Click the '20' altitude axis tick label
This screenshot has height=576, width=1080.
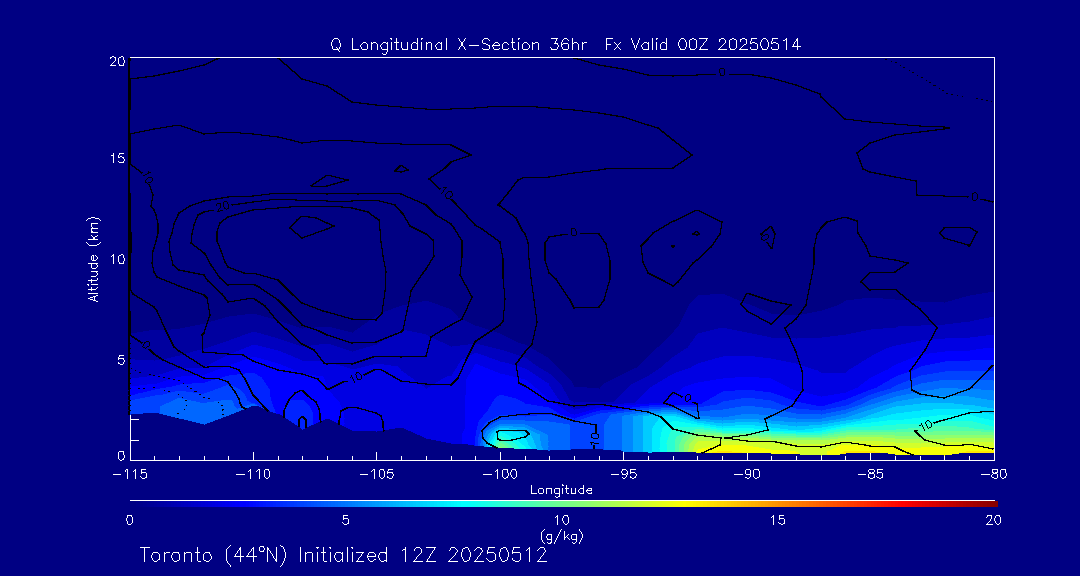[116, 60]
